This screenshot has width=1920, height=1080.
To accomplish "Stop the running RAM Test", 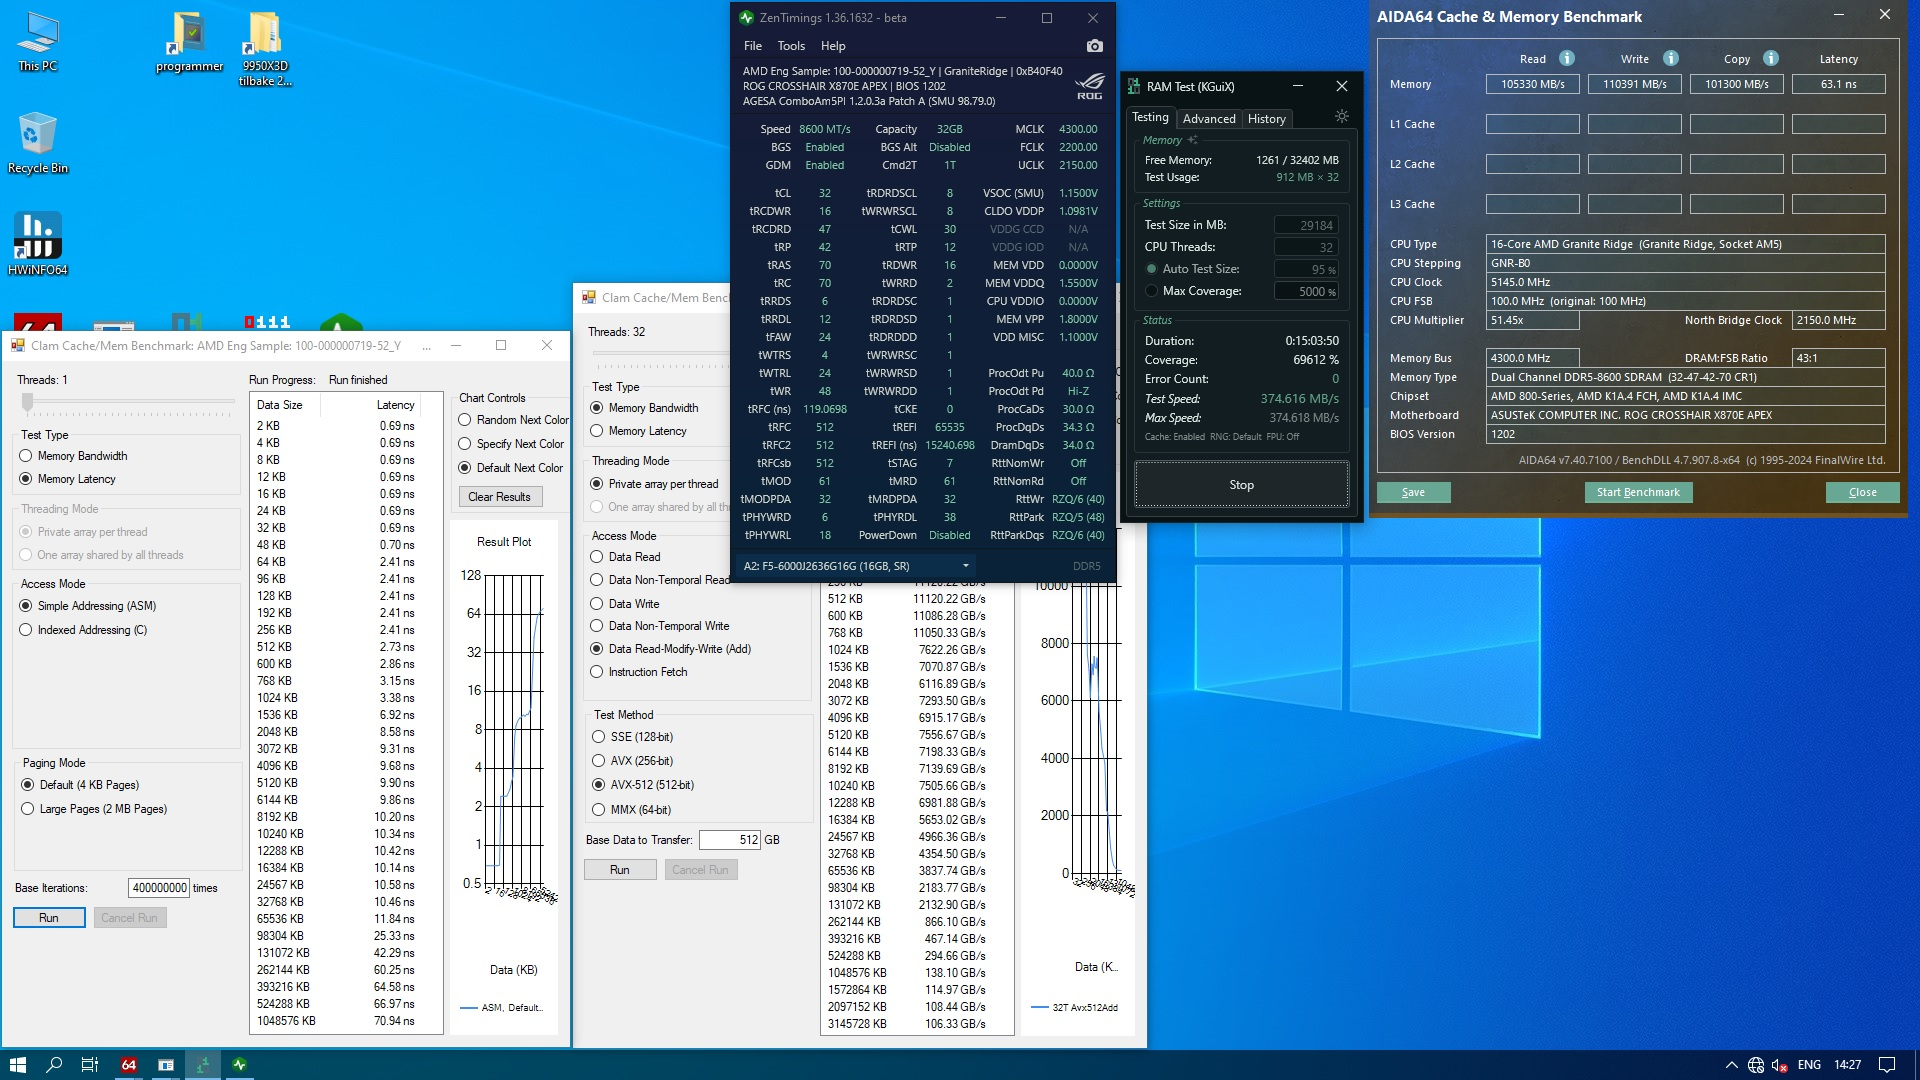I will click(x=1241, y=485).
